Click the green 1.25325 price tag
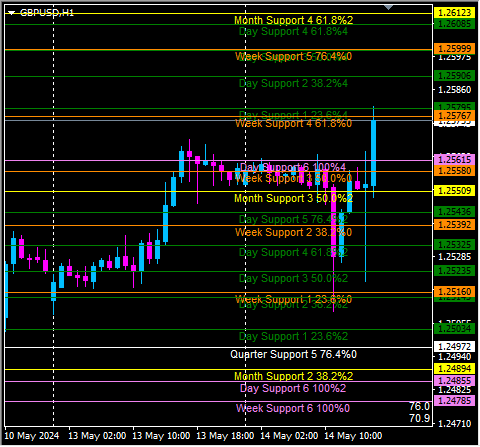The height and width of the screenshot is (447, 480). 455,245
